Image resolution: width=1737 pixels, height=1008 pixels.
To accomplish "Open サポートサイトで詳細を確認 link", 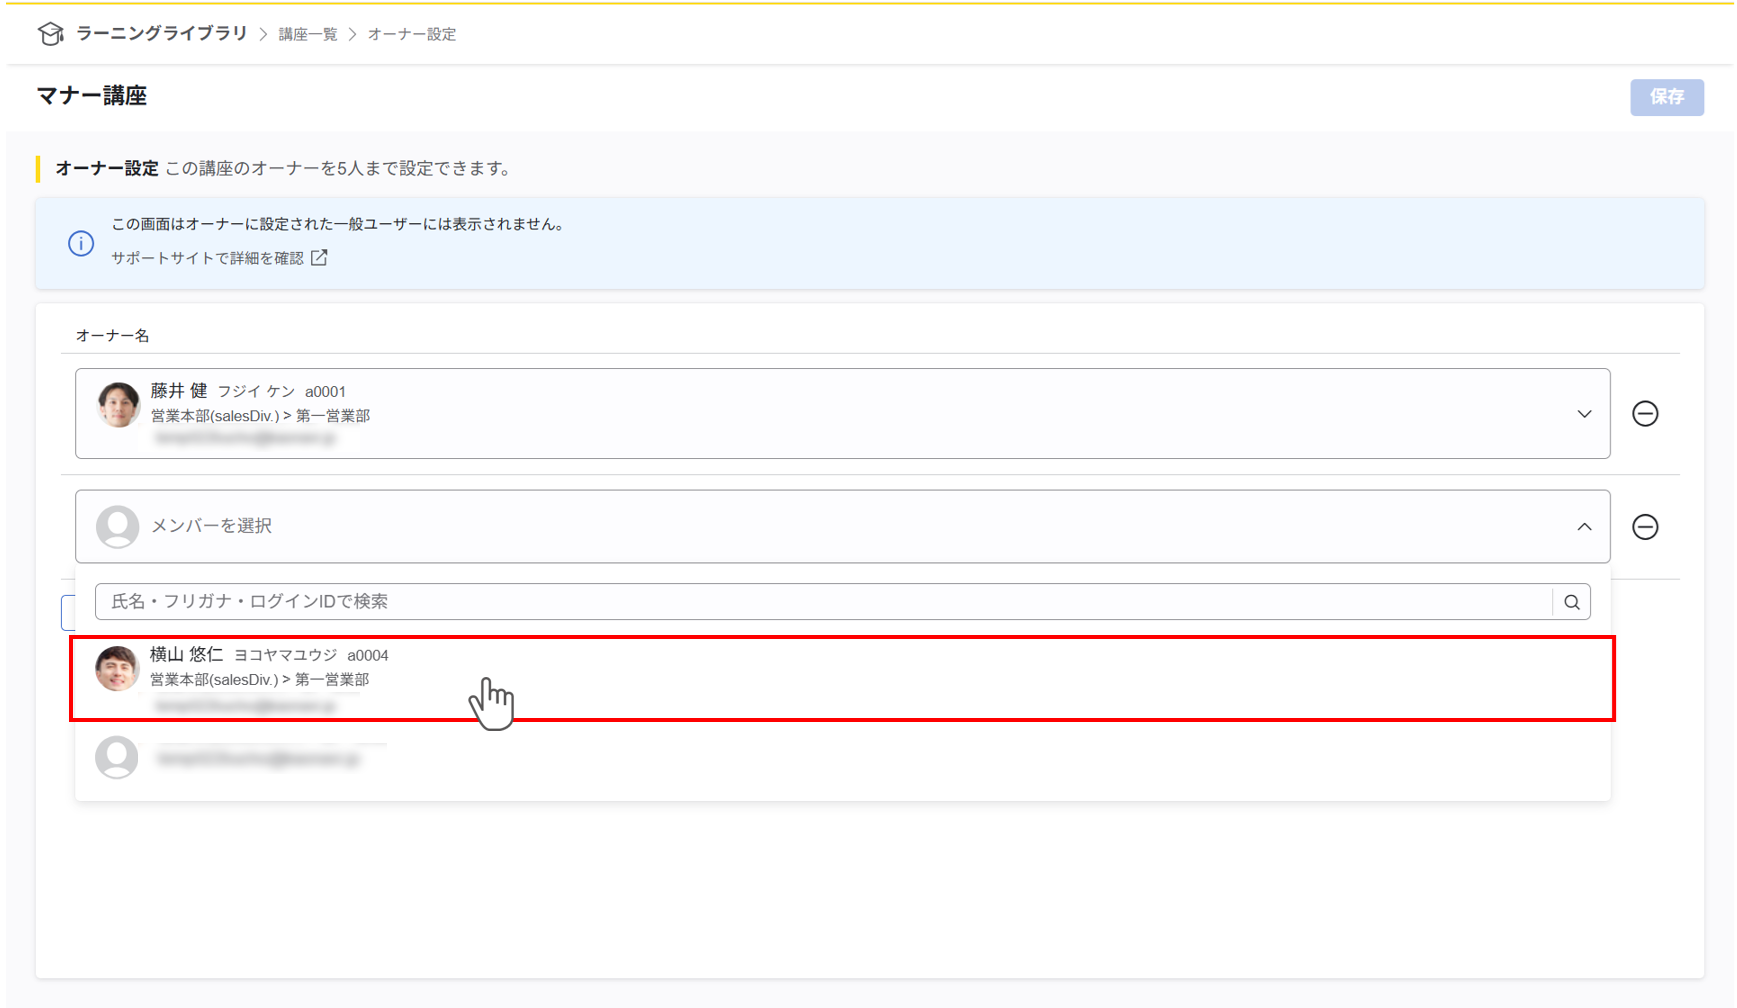I will pyautogui.click(x=207, y=258).
